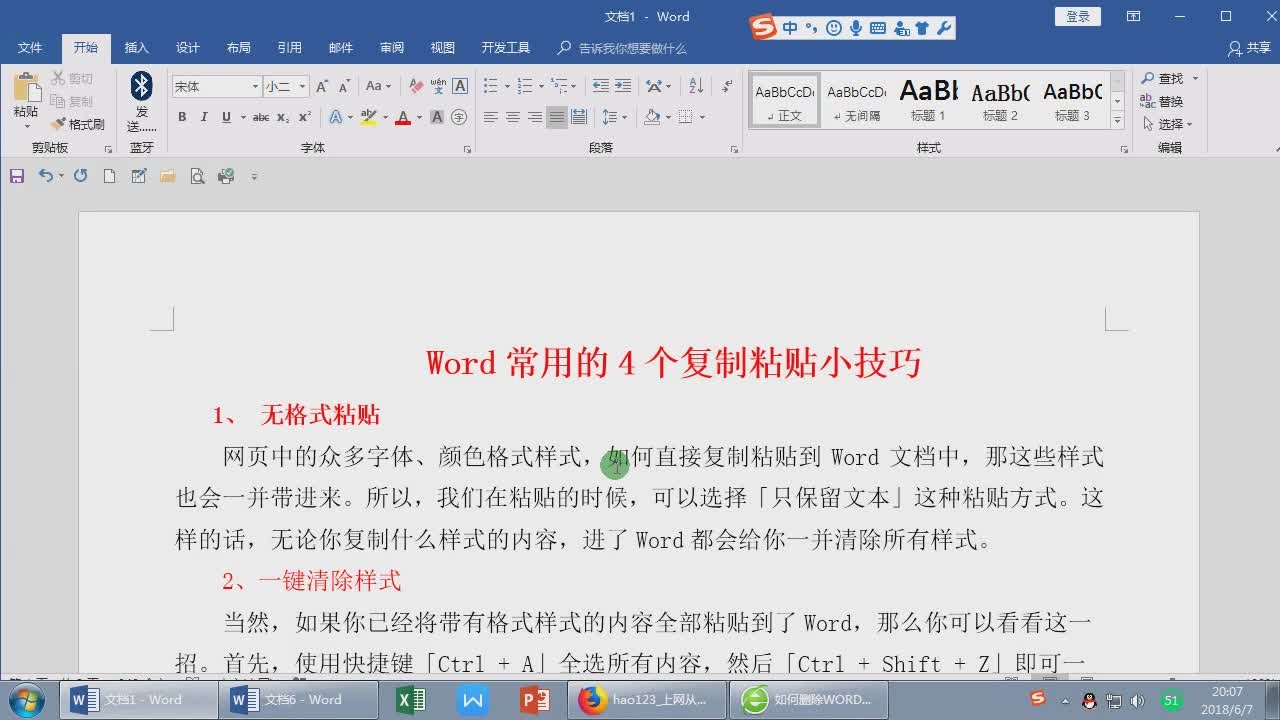The height and width of the screenshot is (720, 1280).
Task: Switch to the Layout (布局) tab
Action: 239,48
